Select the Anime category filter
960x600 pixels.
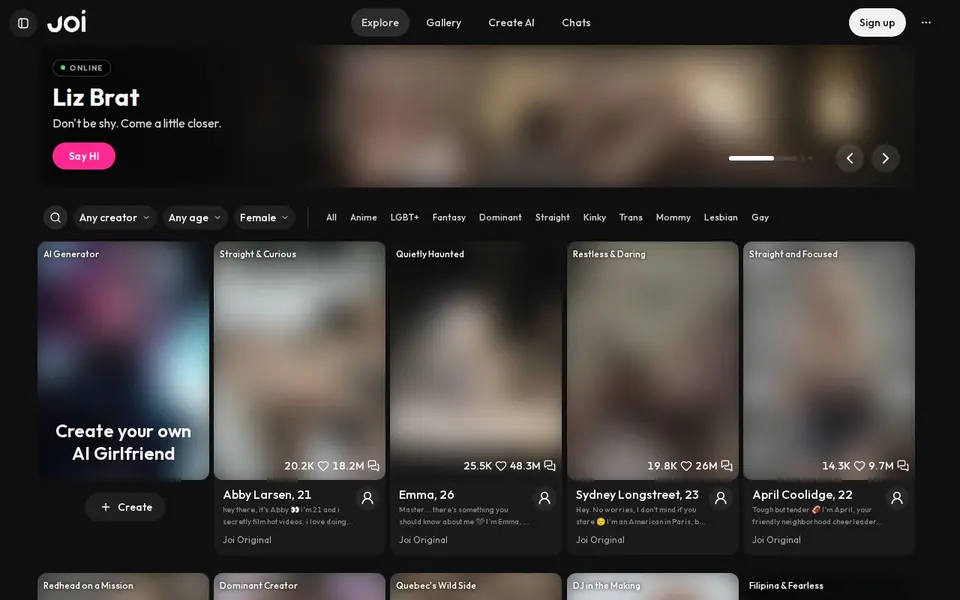[x=364, y=217]
